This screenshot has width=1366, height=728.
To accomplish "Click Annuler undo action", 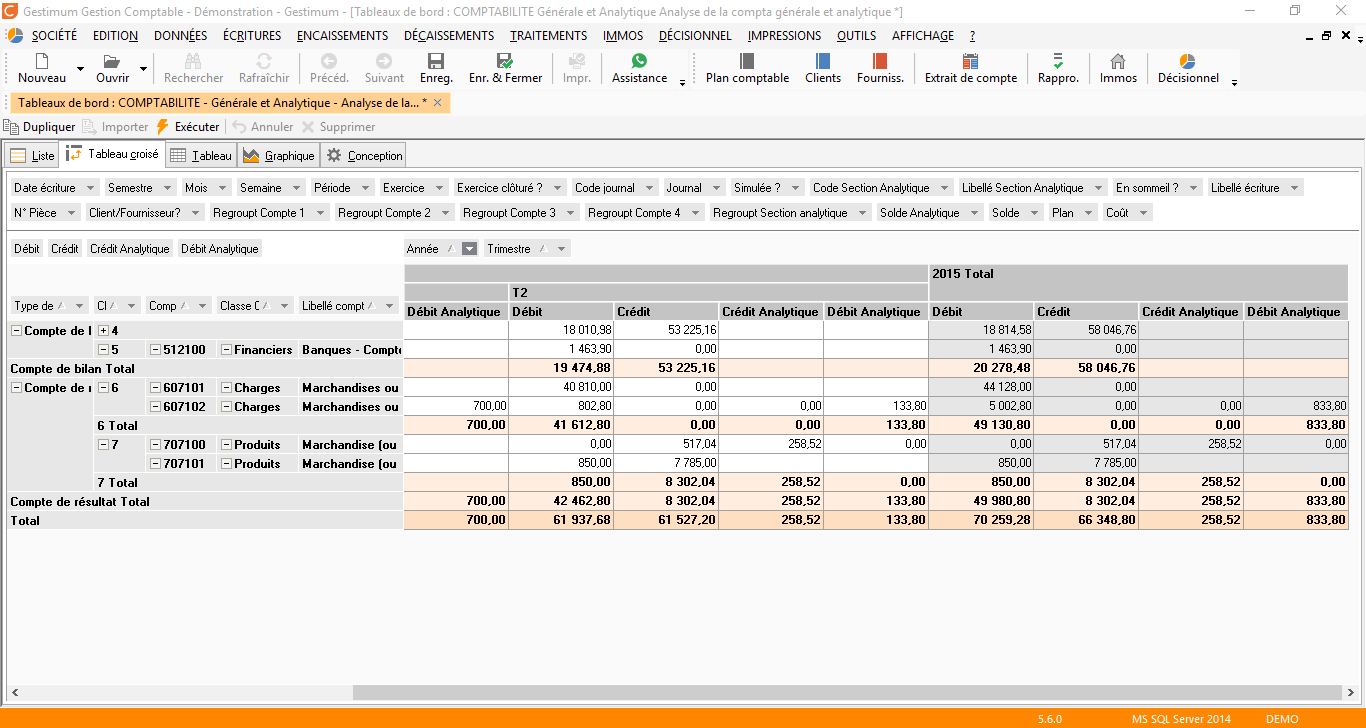I will pyautogui.click(x=263, y=127).
